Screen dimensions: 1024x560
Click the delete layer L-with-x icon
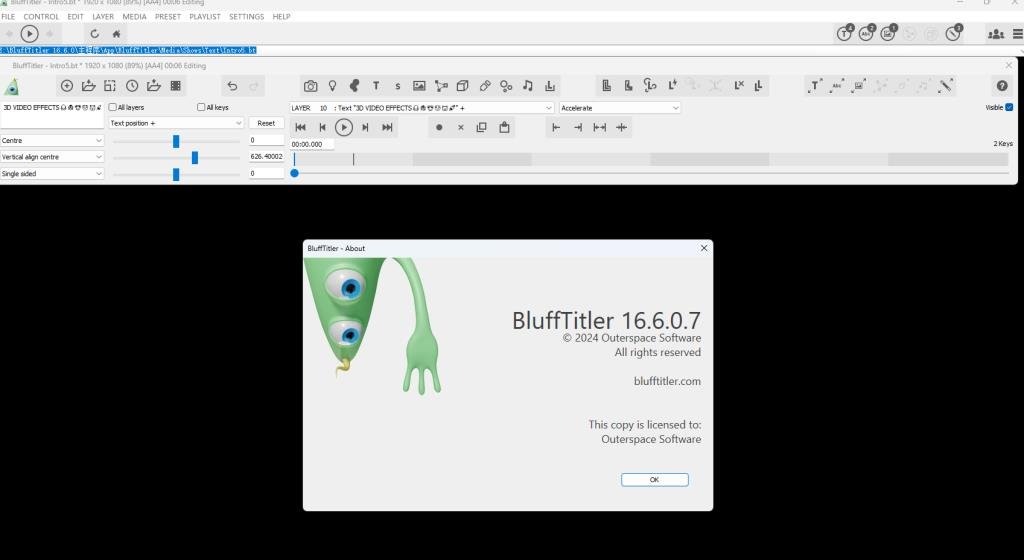pos(739,86)
